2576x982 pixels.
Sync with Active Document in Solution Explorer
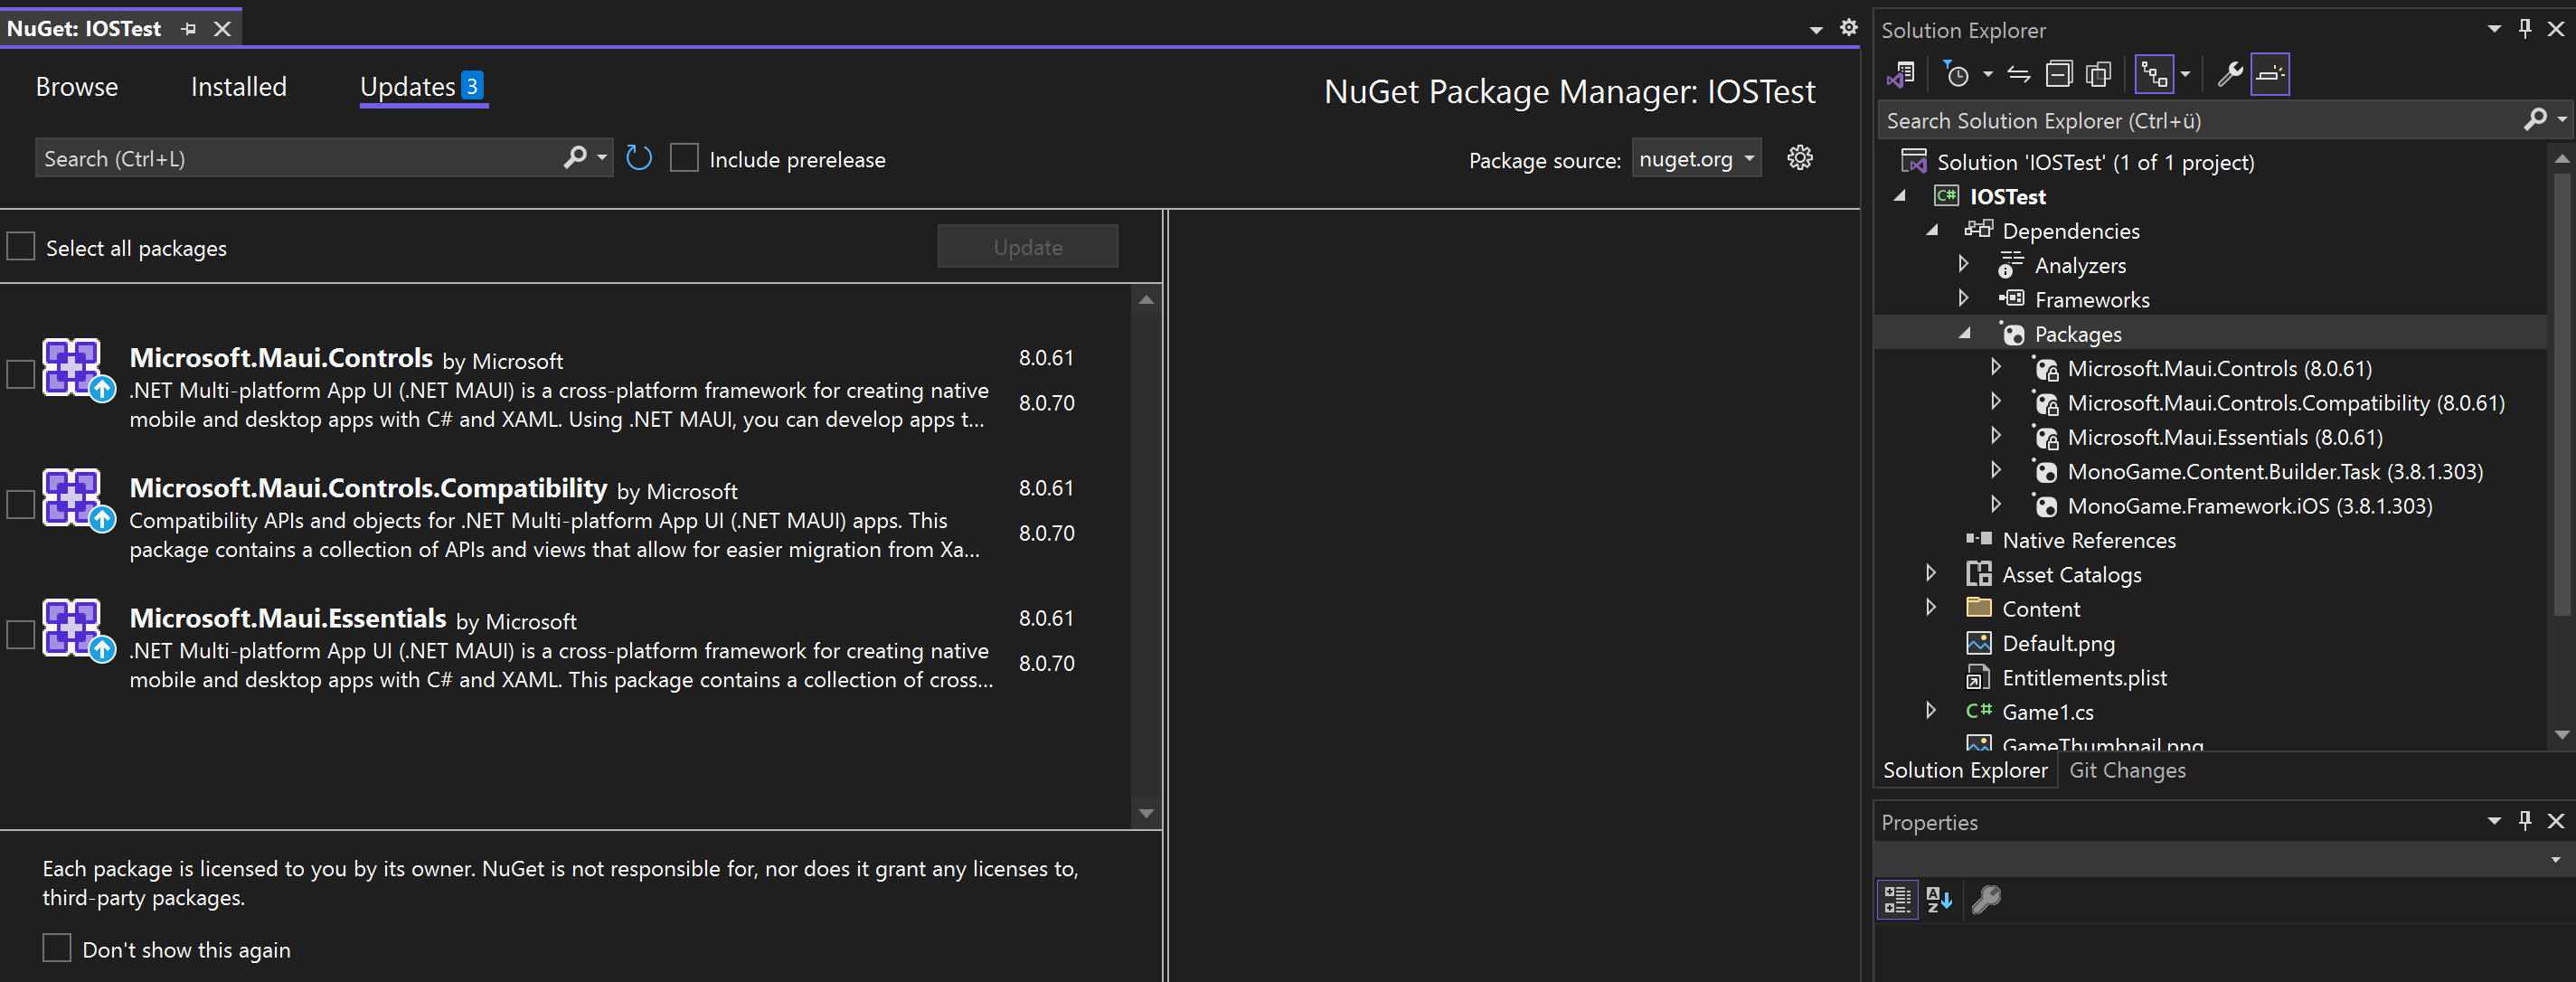(x=2019, y=74)
